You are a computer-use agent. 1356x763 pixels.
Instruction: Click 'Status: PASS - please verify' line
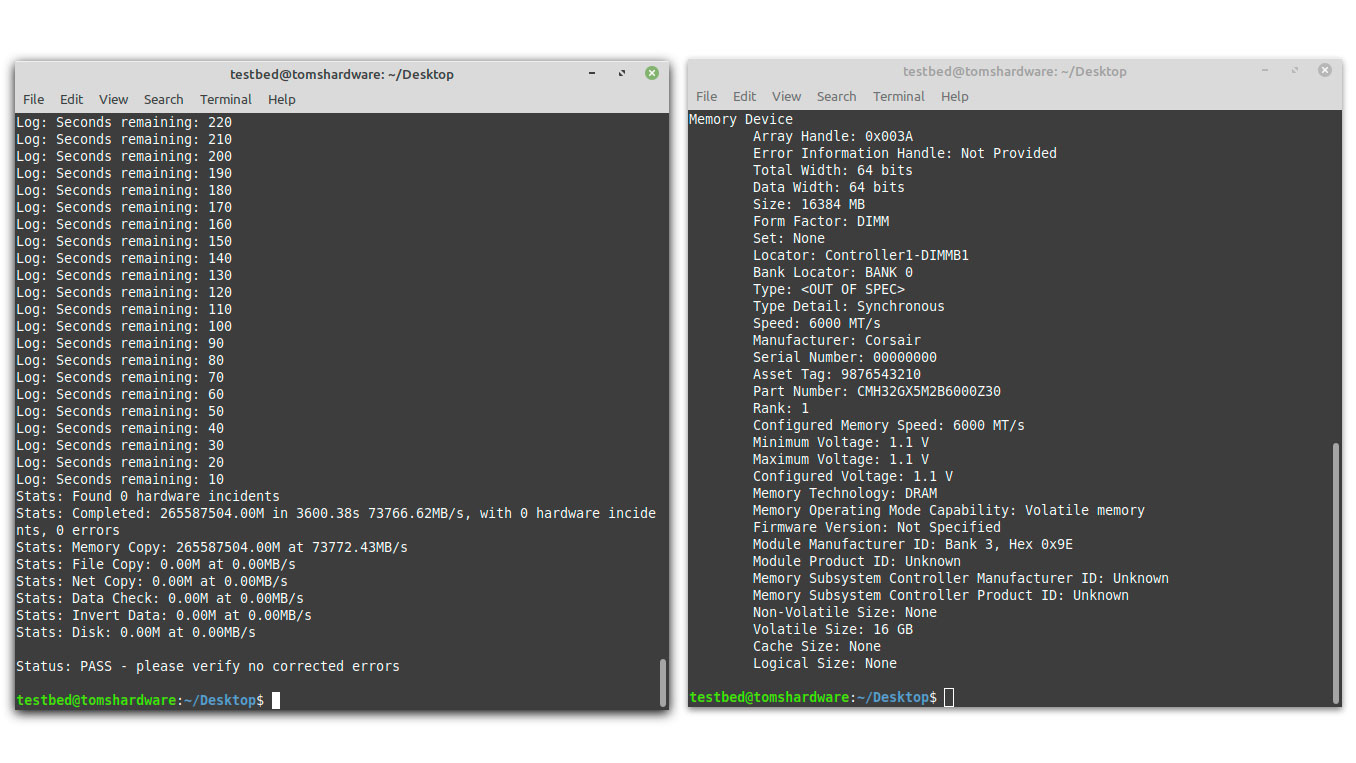pyautogui.click(x=208, y=666)
